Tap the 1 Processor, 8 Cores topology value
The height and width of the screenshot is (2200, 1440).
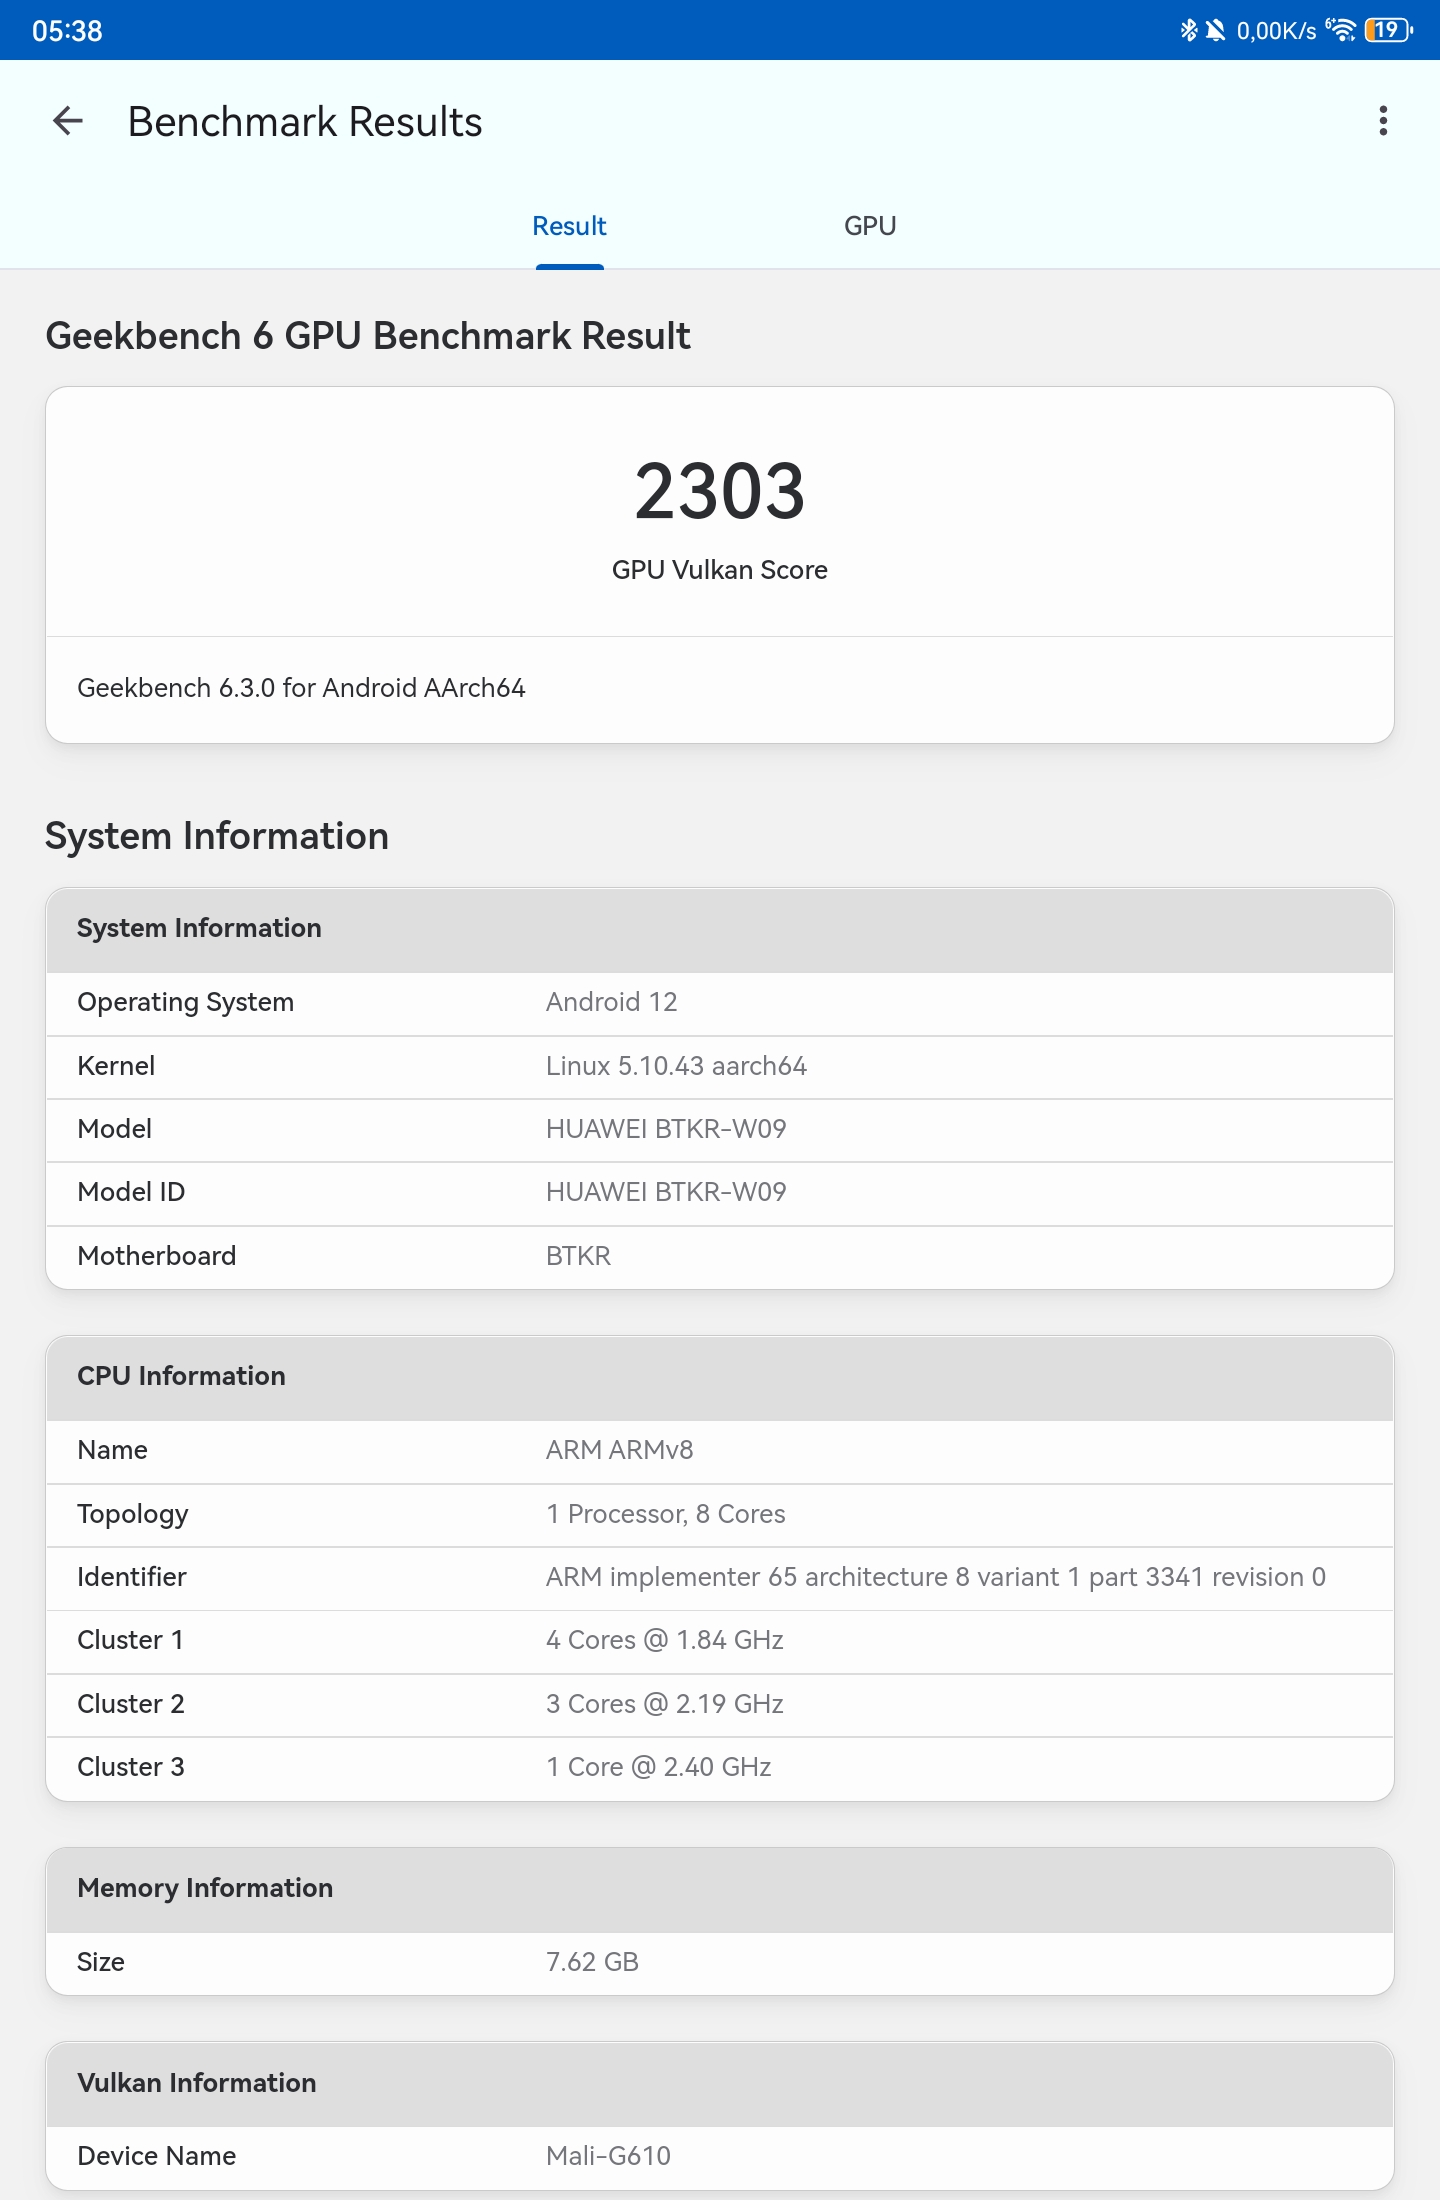666,1514
